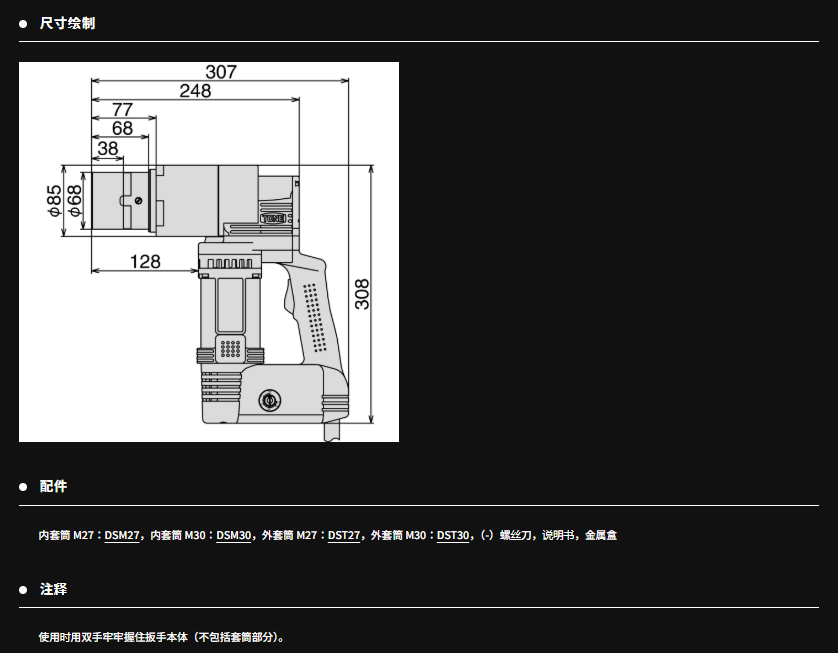The height and width of the screenshot is (653, 838).
Task: Click the two-hand usage note text
Action: click(161, 637)
